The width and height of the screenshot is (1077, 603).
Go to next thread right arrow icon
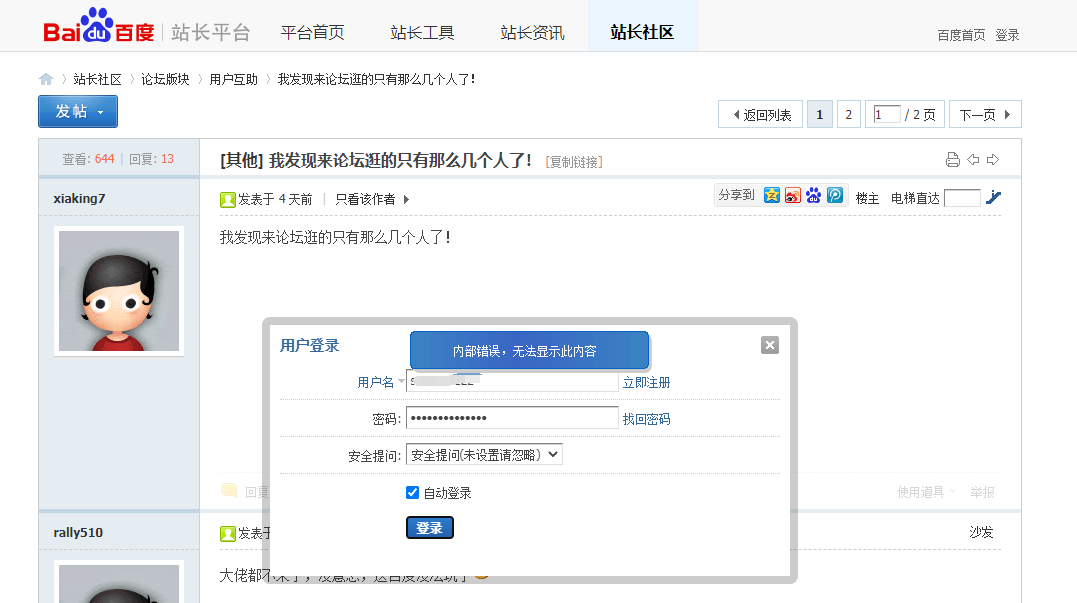click(993, 160)
